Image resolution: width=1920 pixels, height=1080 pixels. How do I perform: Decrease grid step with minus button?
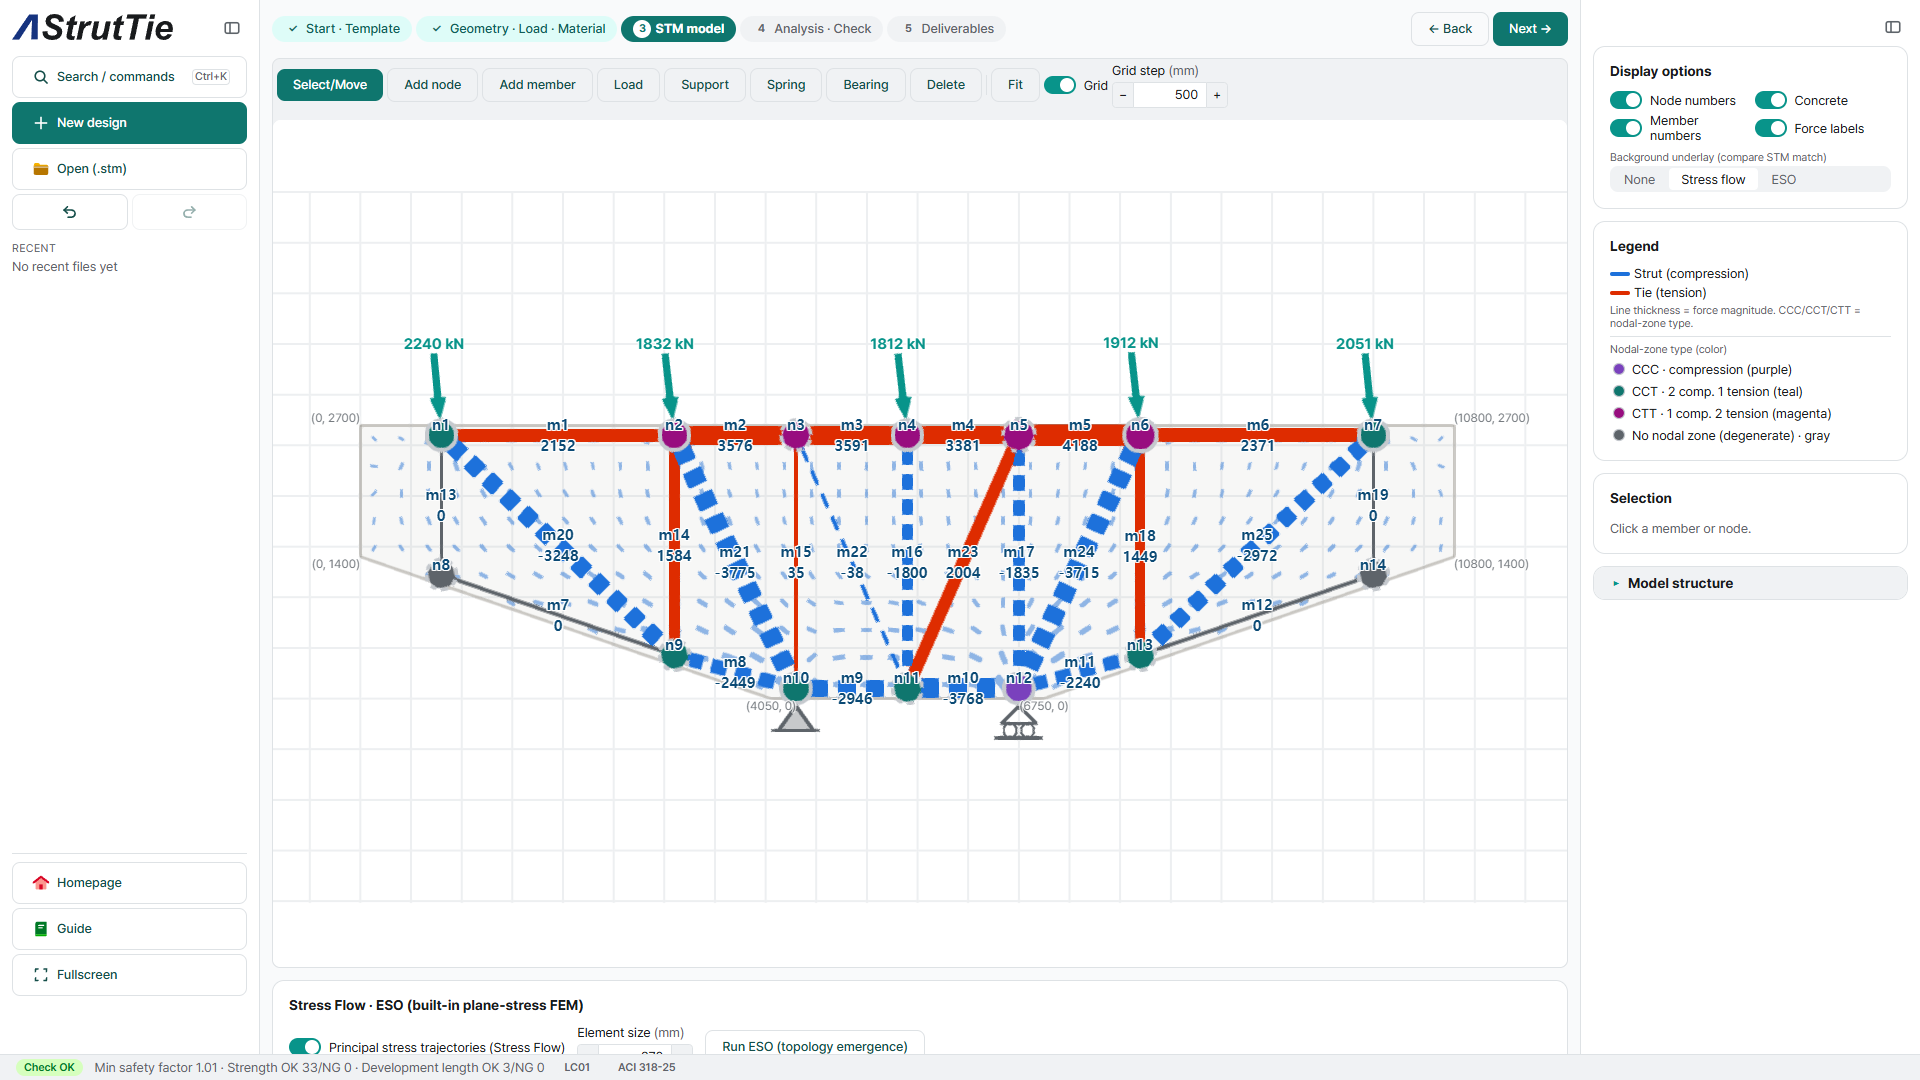[1123, 95]
